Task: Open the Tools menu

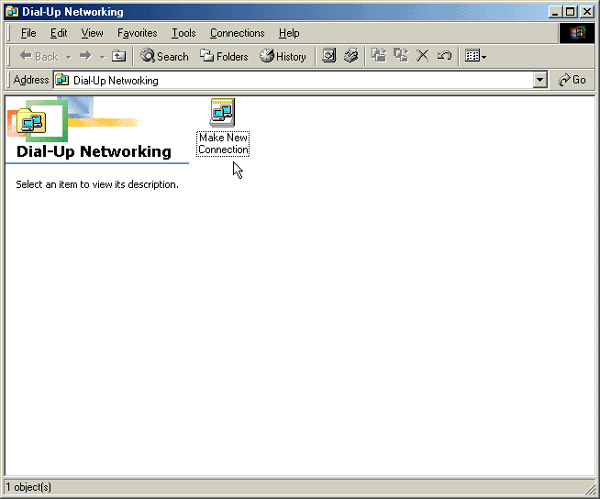Action: [184, 33]
